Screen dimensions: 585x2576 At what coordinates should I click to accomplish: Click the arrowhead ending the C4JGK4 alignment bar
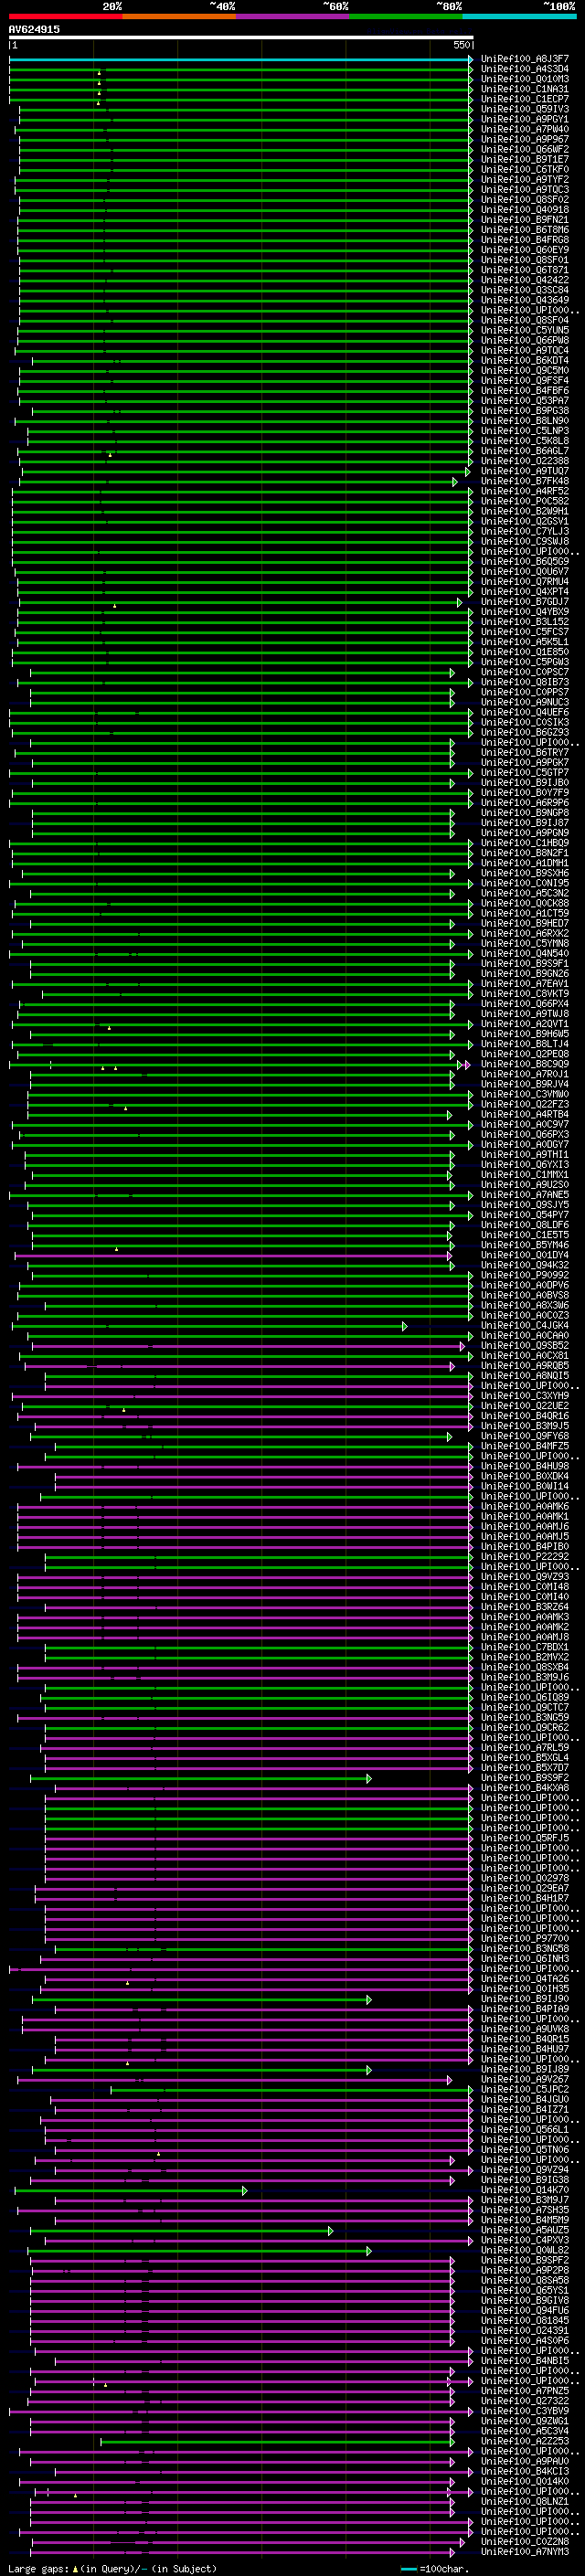tap(405, 1326)
